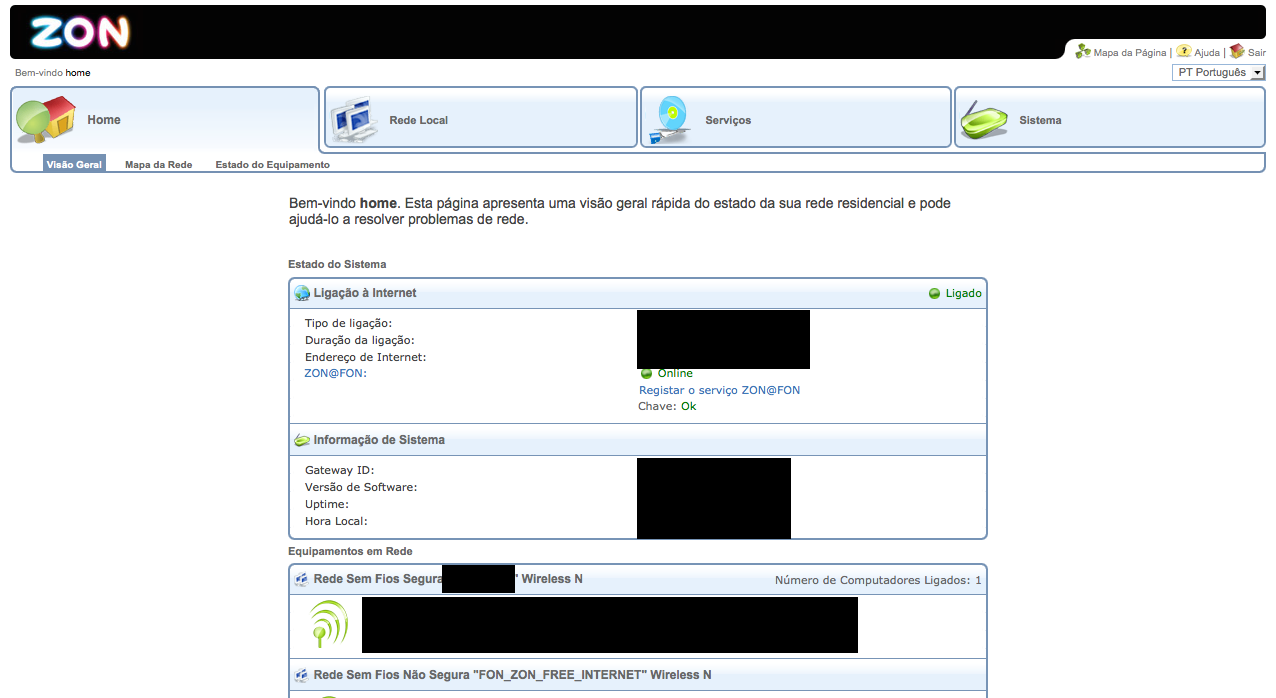The height and width of the screenshot is (698, 1276).
Task: Click the green Ligado status indicator
Action: (955, 293)
